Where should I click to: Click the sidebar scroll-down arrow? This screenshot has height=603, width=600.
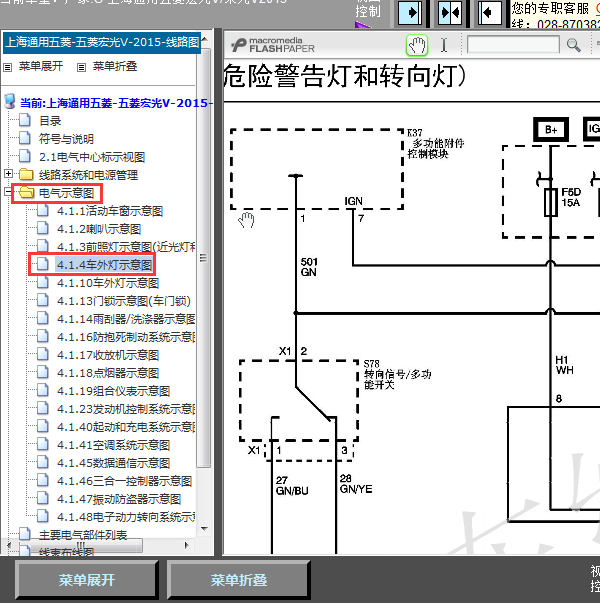(204, 529)
